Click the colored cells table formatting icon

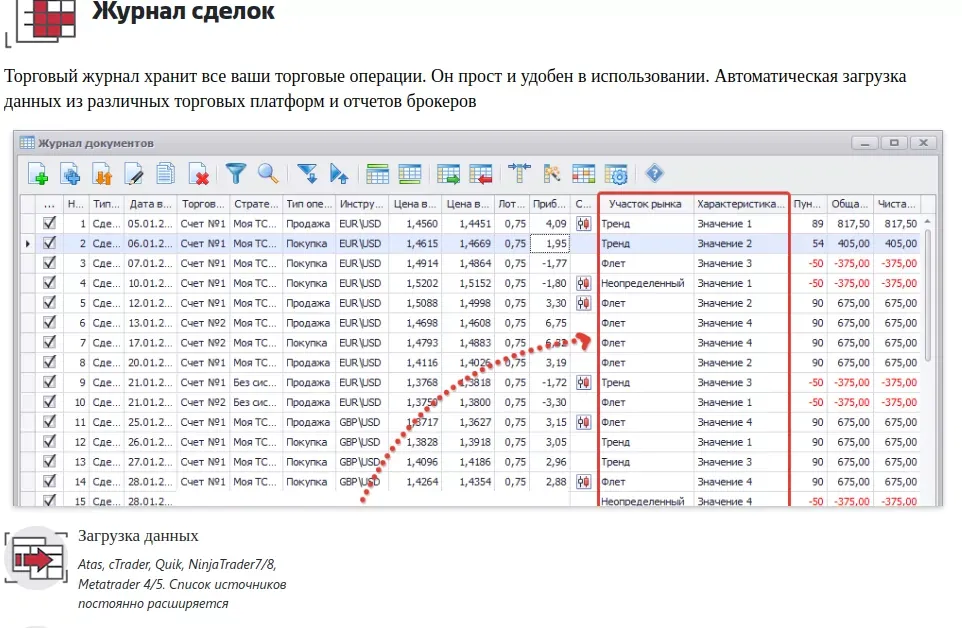[583, 174]
